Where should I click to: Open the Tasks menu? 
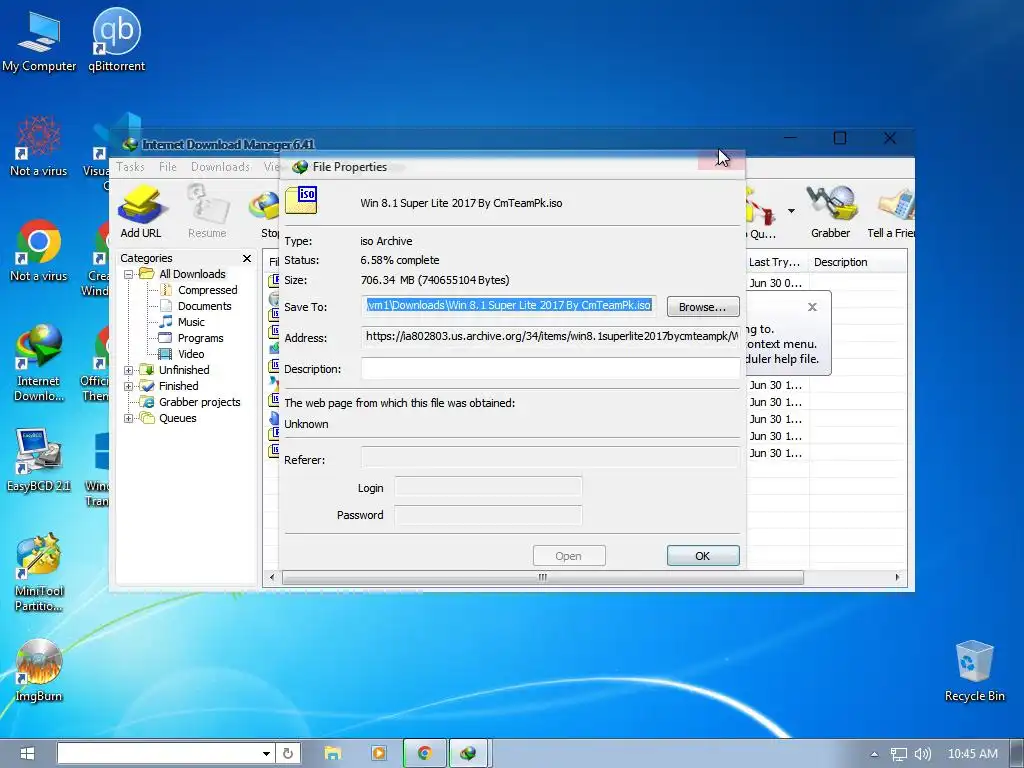(130, 167)
